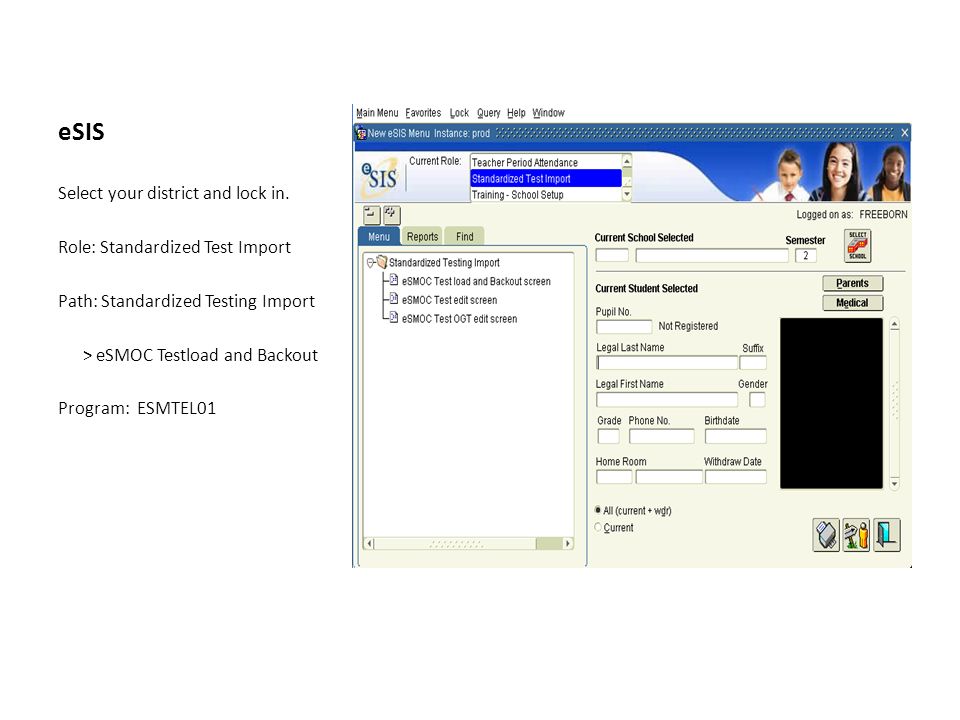Collapse the Standardized Testing Import tree node
This screenshot has width=960, height=720.
pyautogui.click(x=370, y=263)
